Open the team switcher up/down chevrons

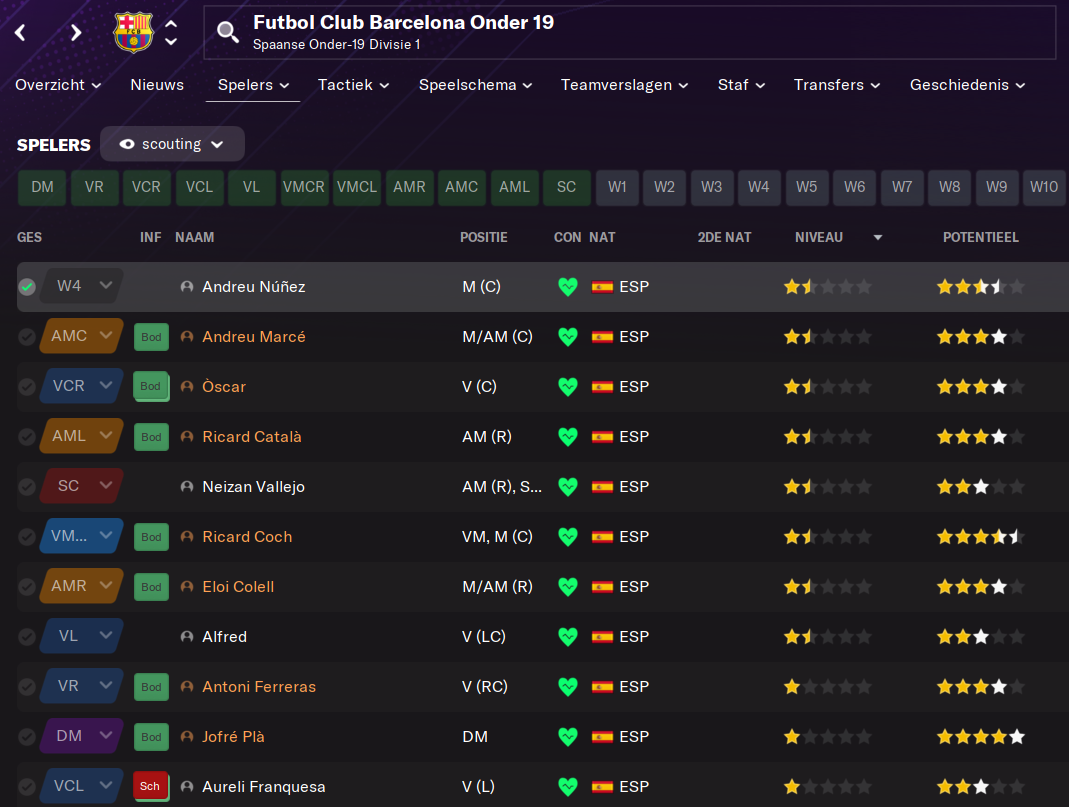(171, 32)
